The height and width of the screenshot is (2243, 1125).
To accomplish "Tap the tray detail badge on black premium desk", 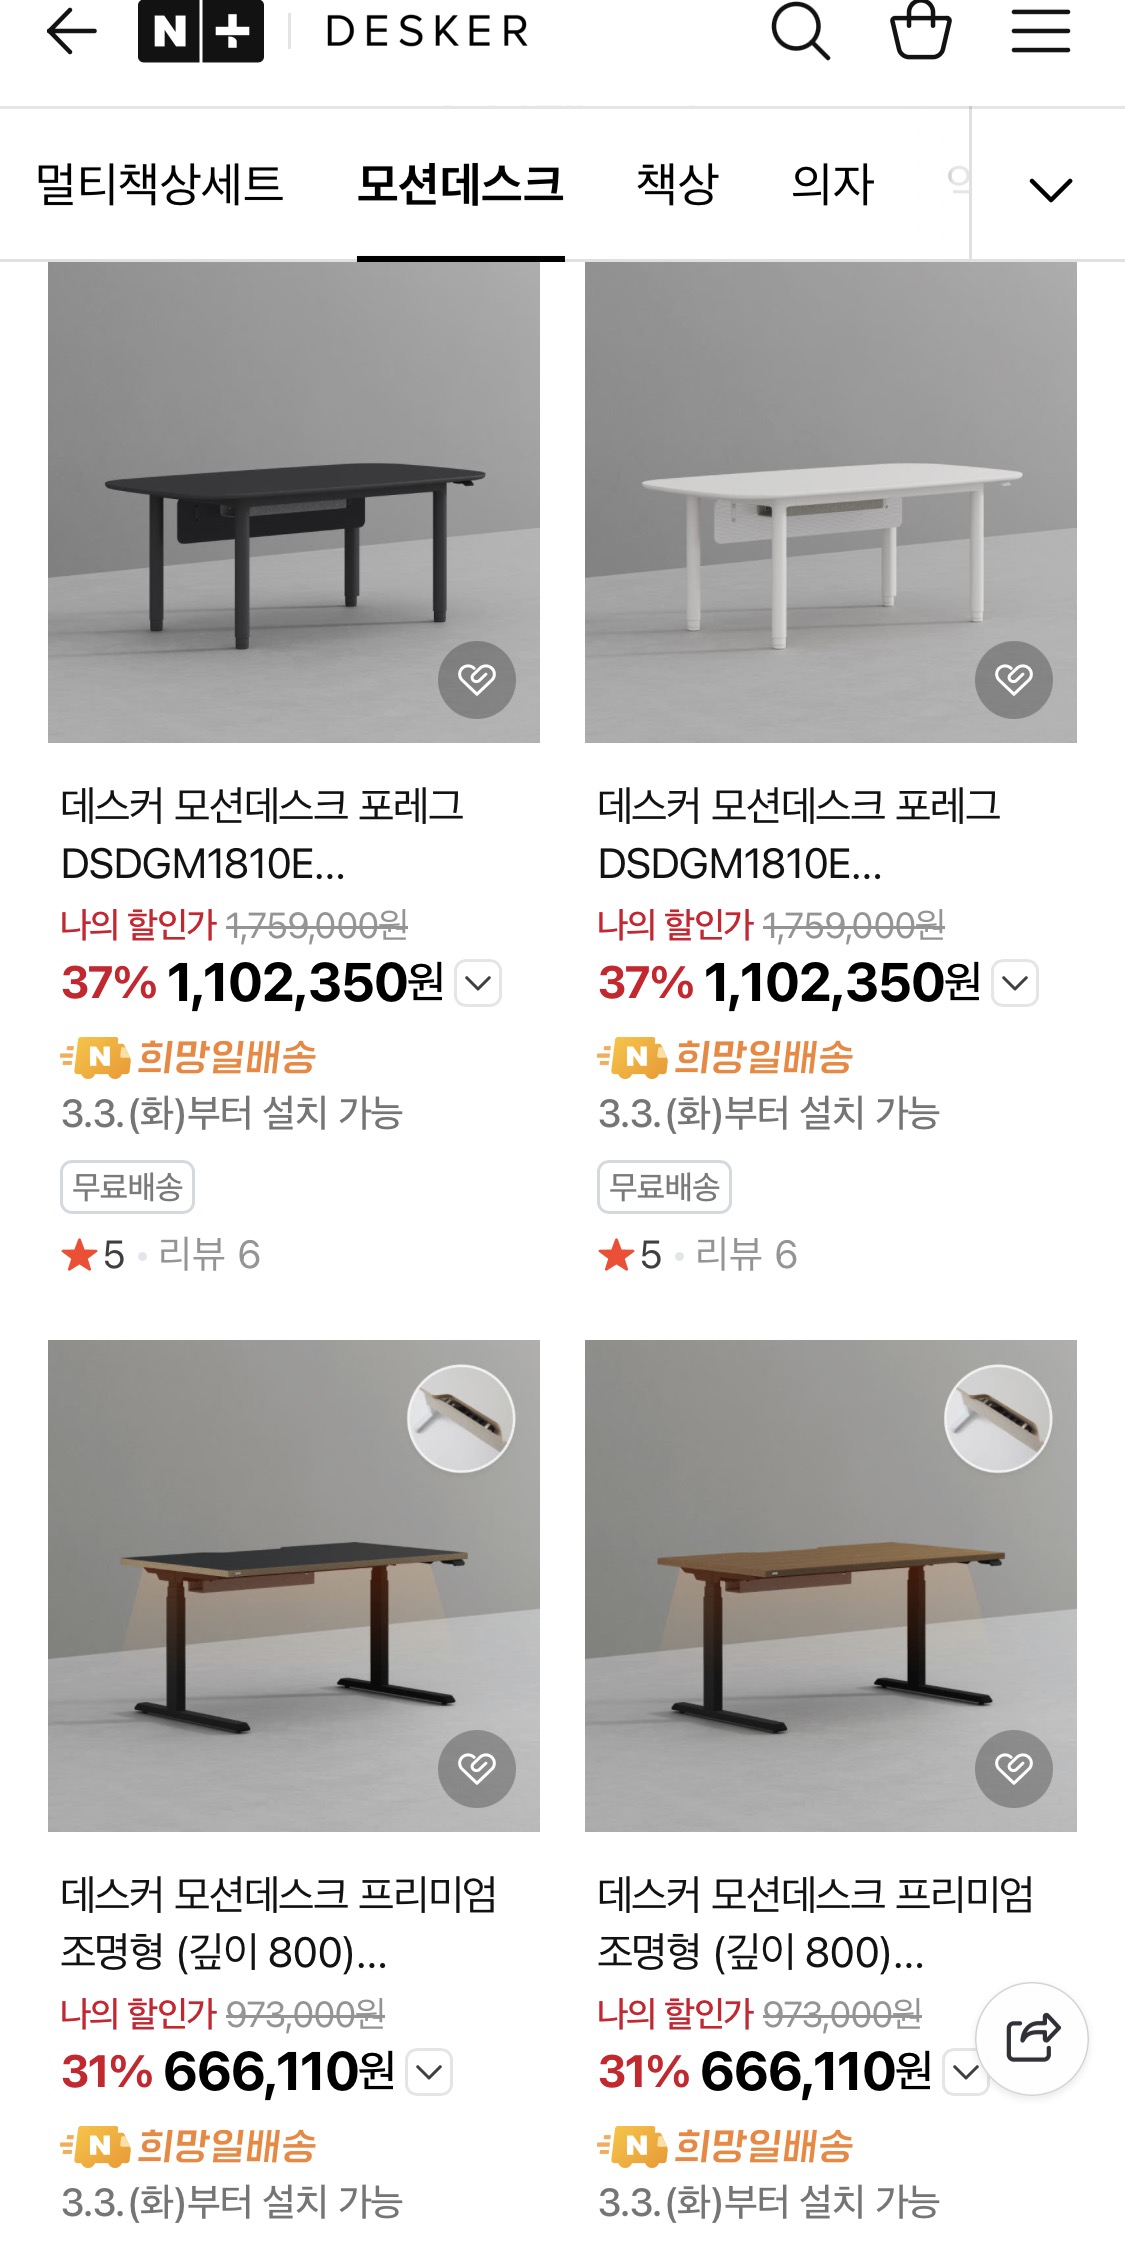I will tap(461, 1418).
